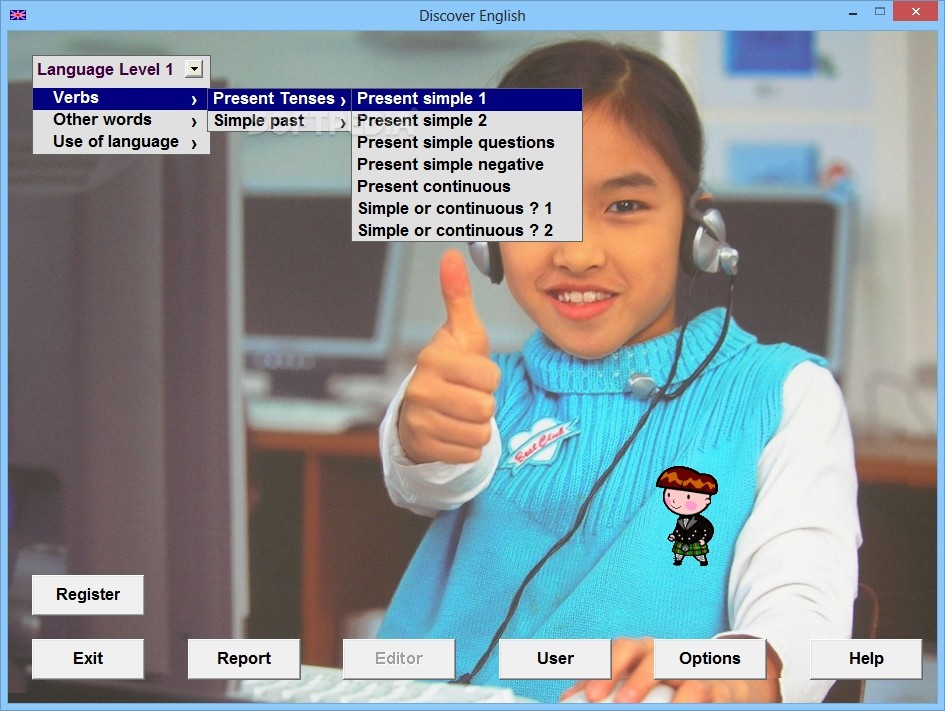
Task: Open the User button
Action: click(x=555, y=659)
